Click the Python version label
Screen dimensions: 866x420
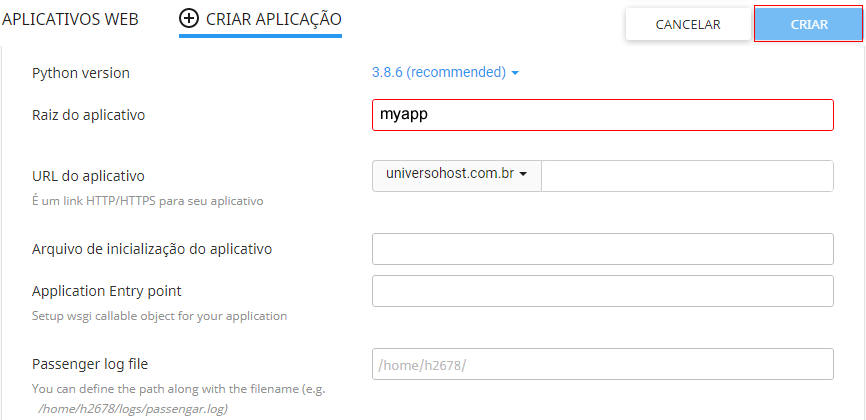81,73
